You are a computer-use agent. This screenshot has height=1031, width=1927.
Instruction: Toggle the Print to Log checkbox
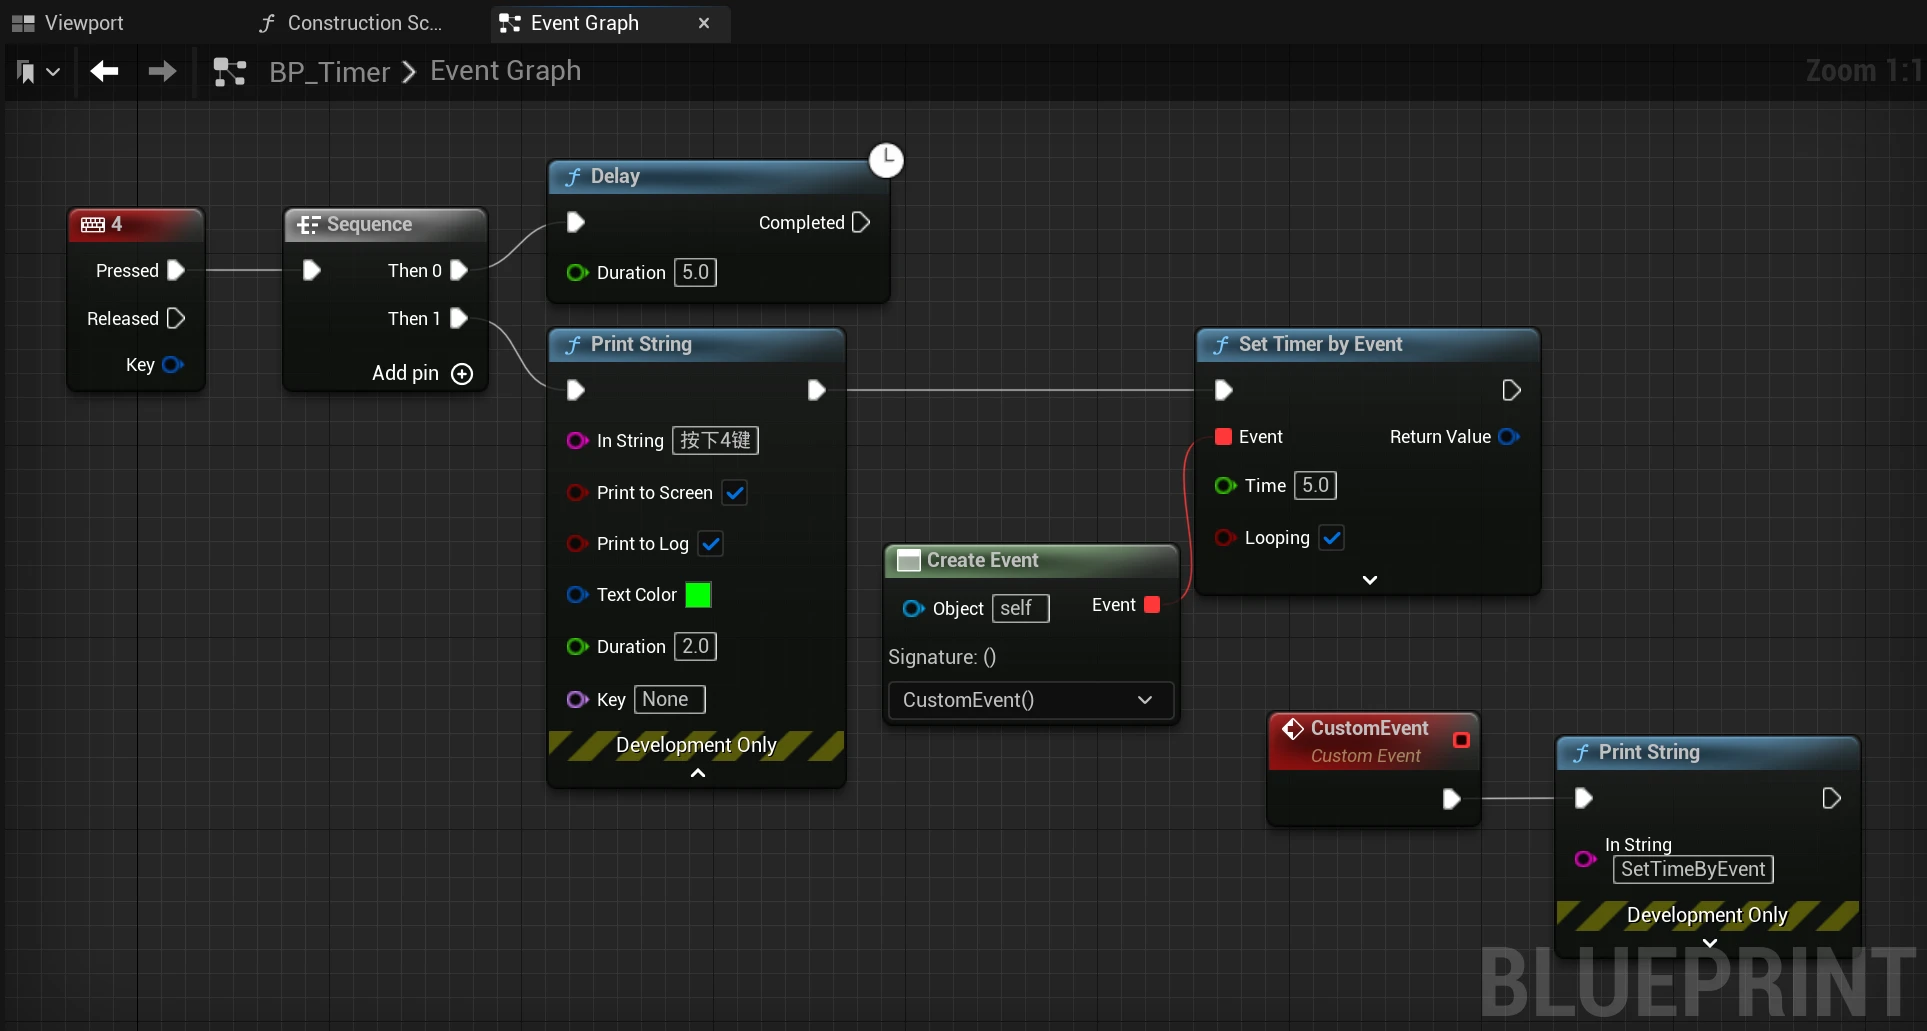pyautogui.click(x=711, y=544)
